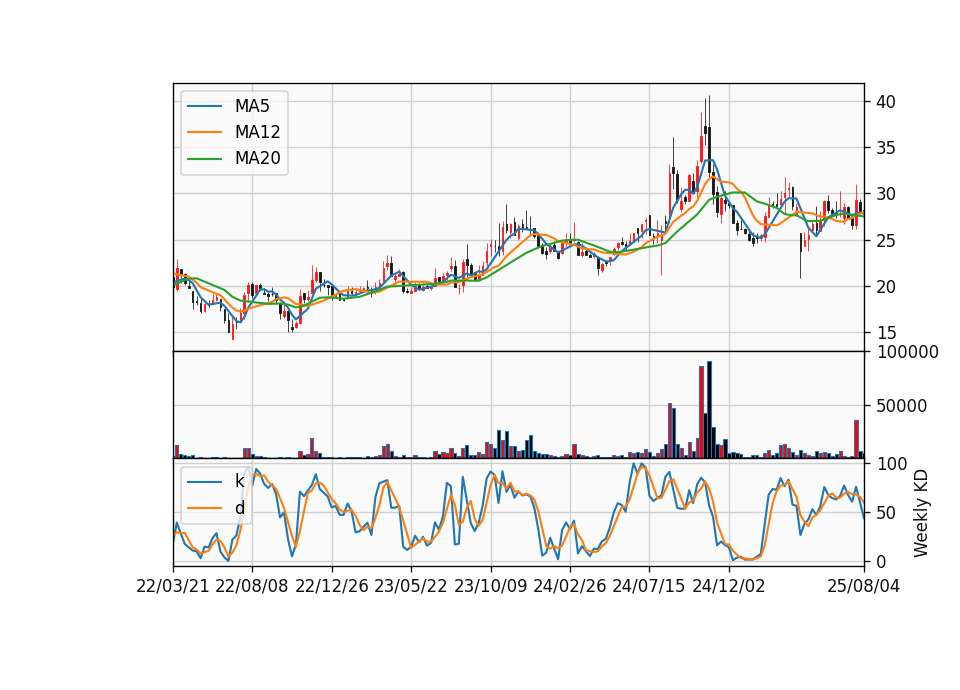Click the orange MA12 legend line sample

pyautogui.click(x=204, y=132)
